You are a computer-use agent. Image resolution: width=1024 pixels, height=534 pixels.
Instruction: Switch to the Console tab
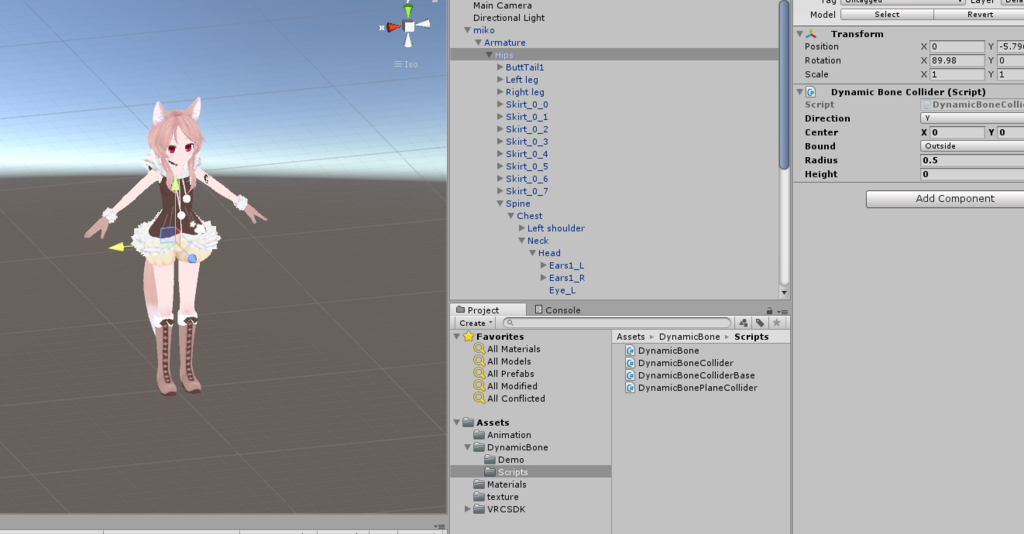click(557, 310)
